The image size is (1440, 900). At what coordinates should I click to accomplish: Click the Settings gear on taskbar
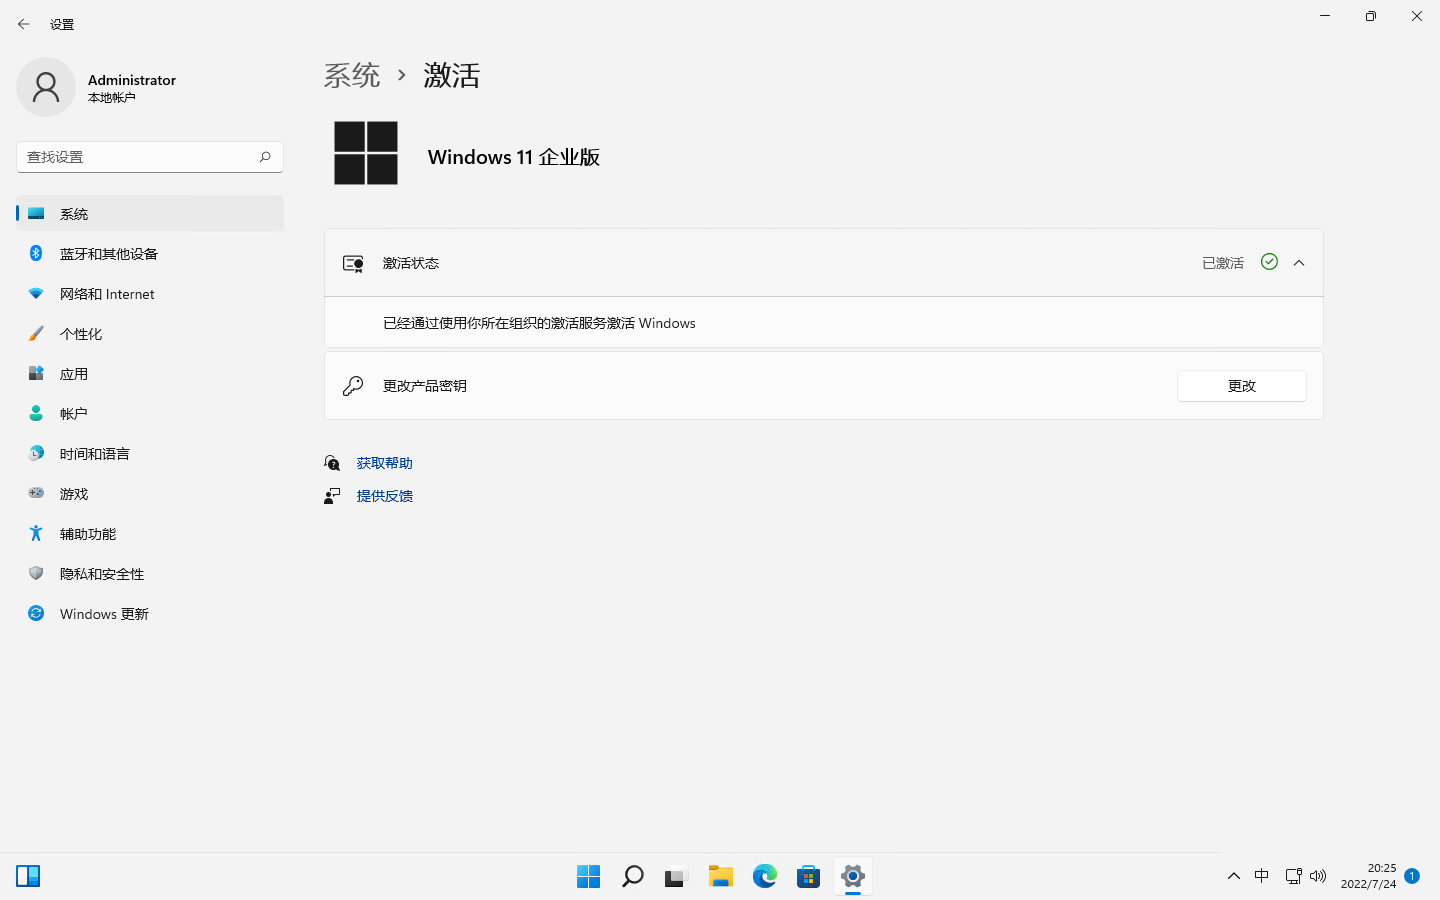click(853, 877)
